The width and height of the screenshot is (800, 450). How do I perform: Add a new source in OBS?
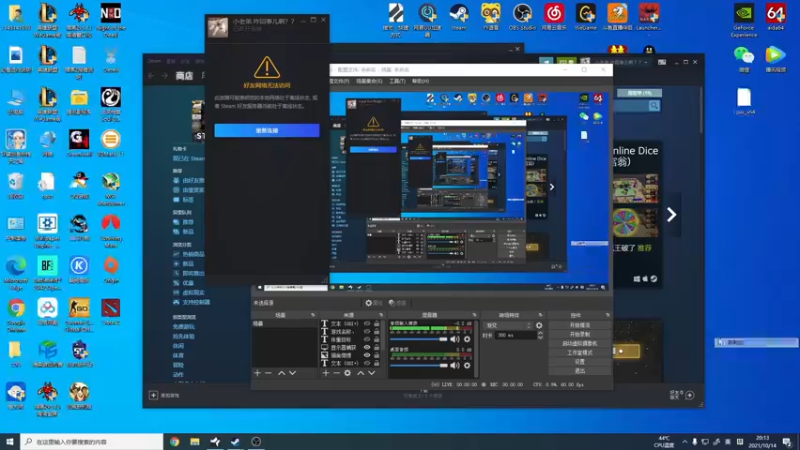click(326, 373)
